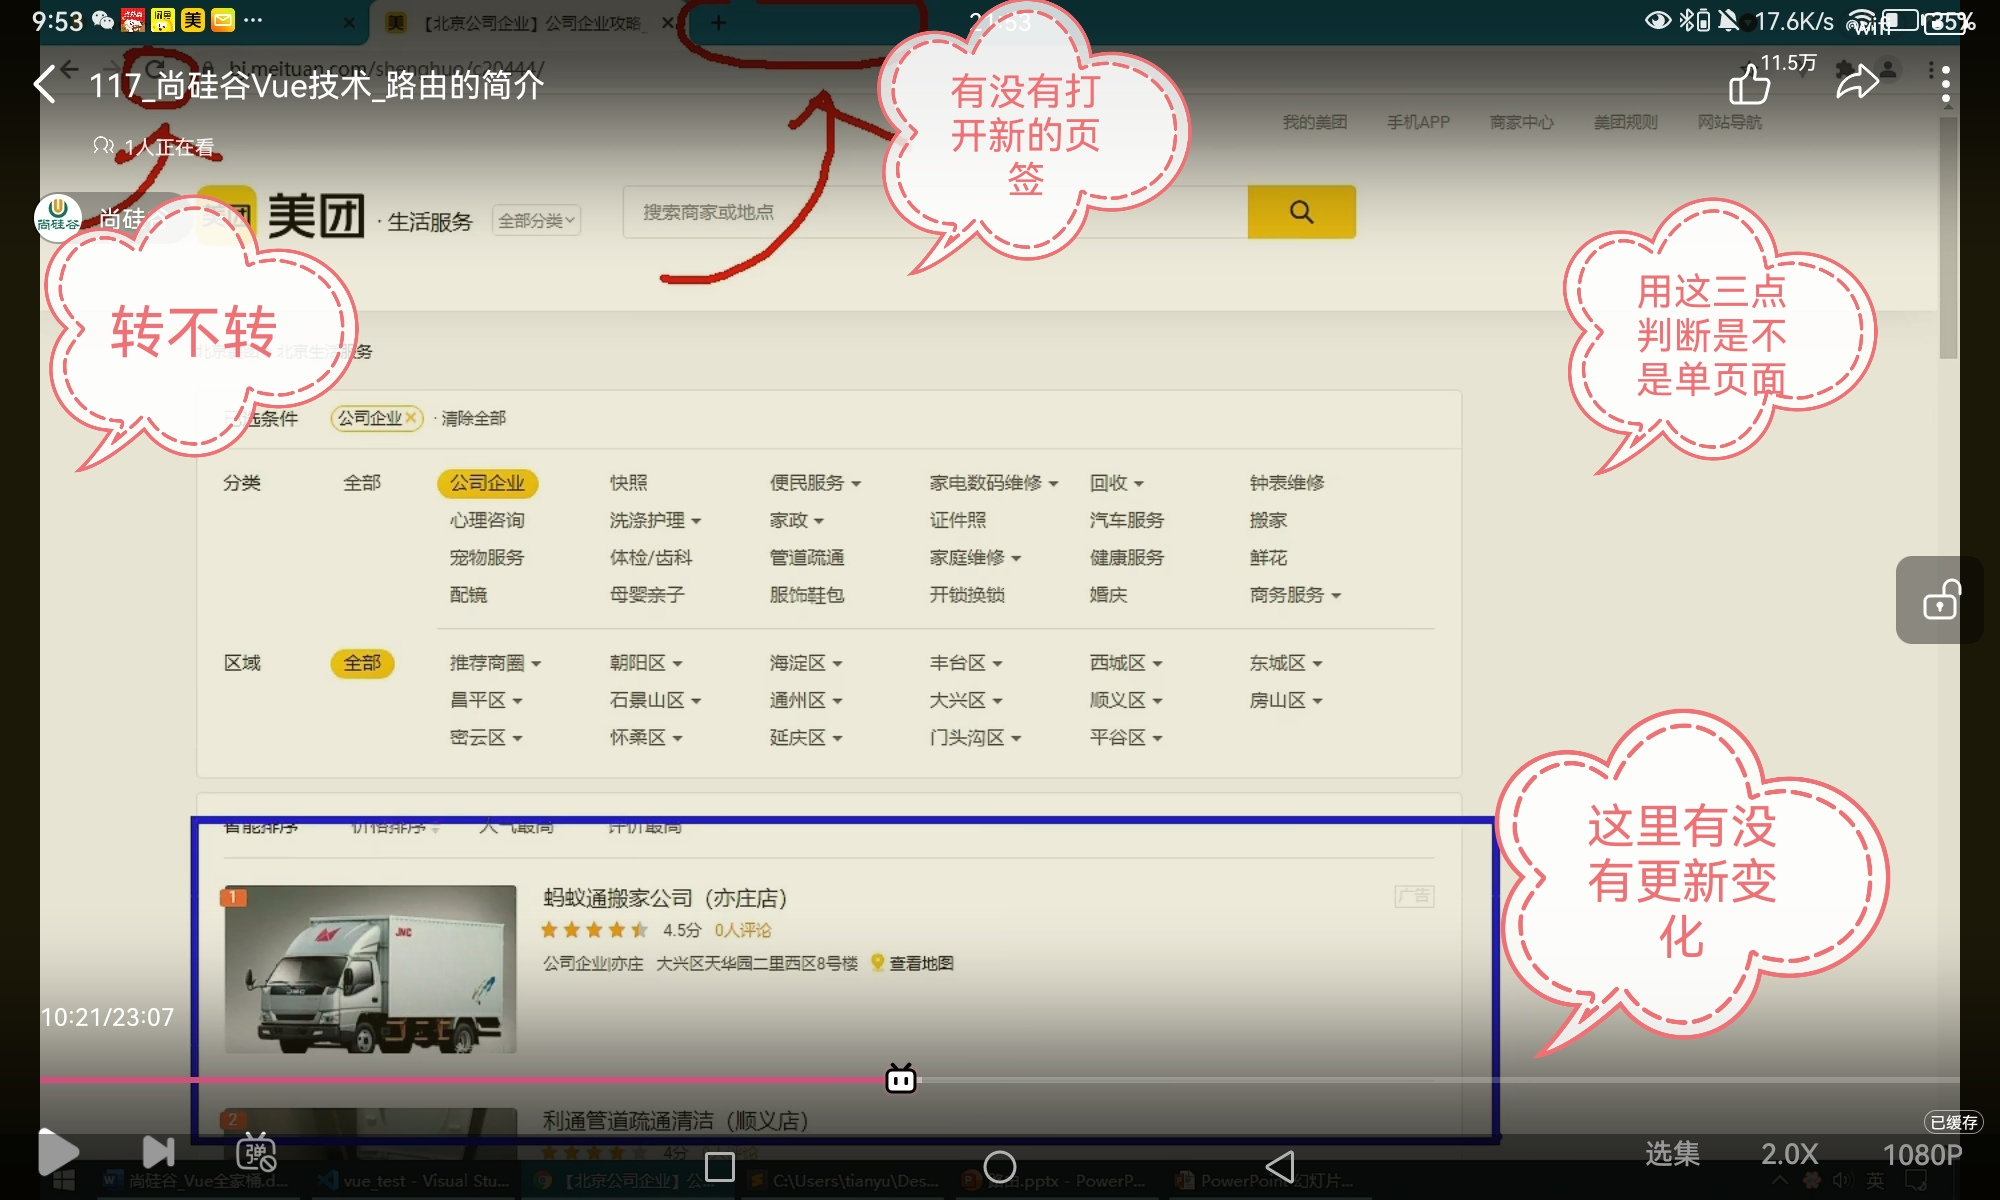Tap the share arrow icon
This screenshot has width=2000, height=1200.
(1857, 83)
